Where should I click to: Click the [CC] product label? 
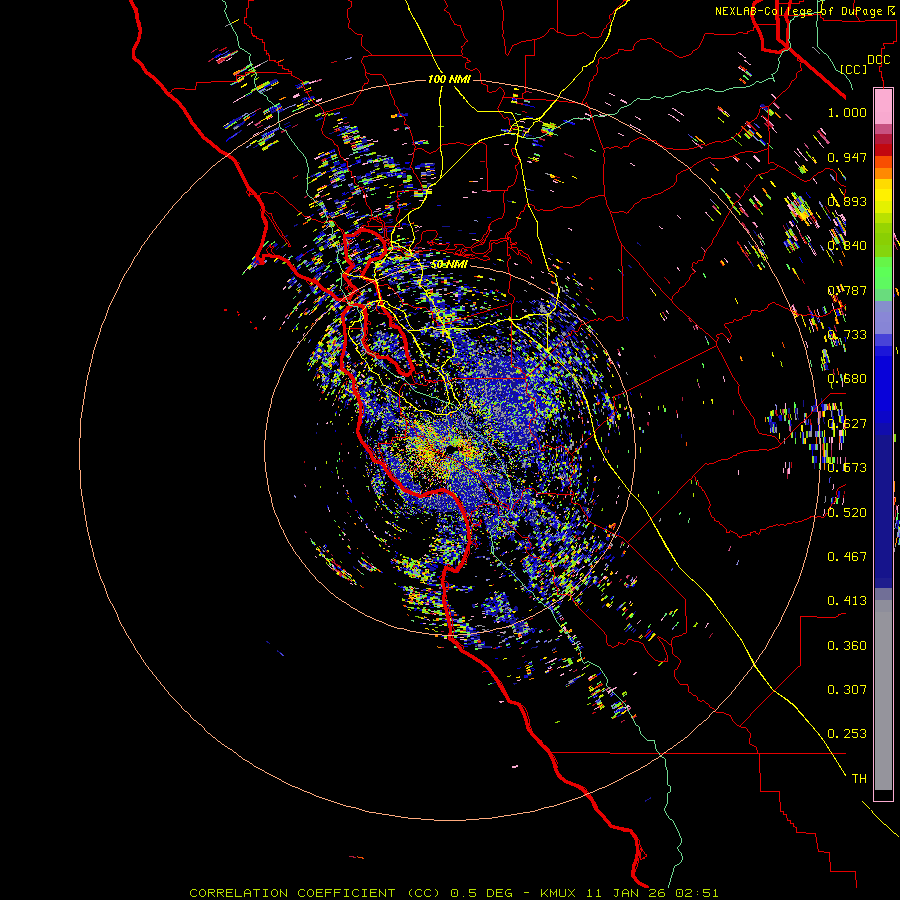click(854, 69)
